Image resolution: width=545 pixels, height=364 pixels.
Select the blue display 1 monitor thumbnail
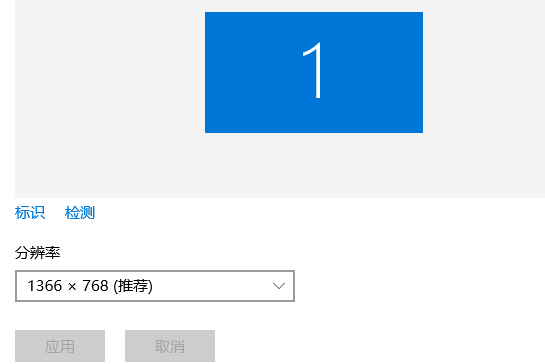click(x=314, y=72)
